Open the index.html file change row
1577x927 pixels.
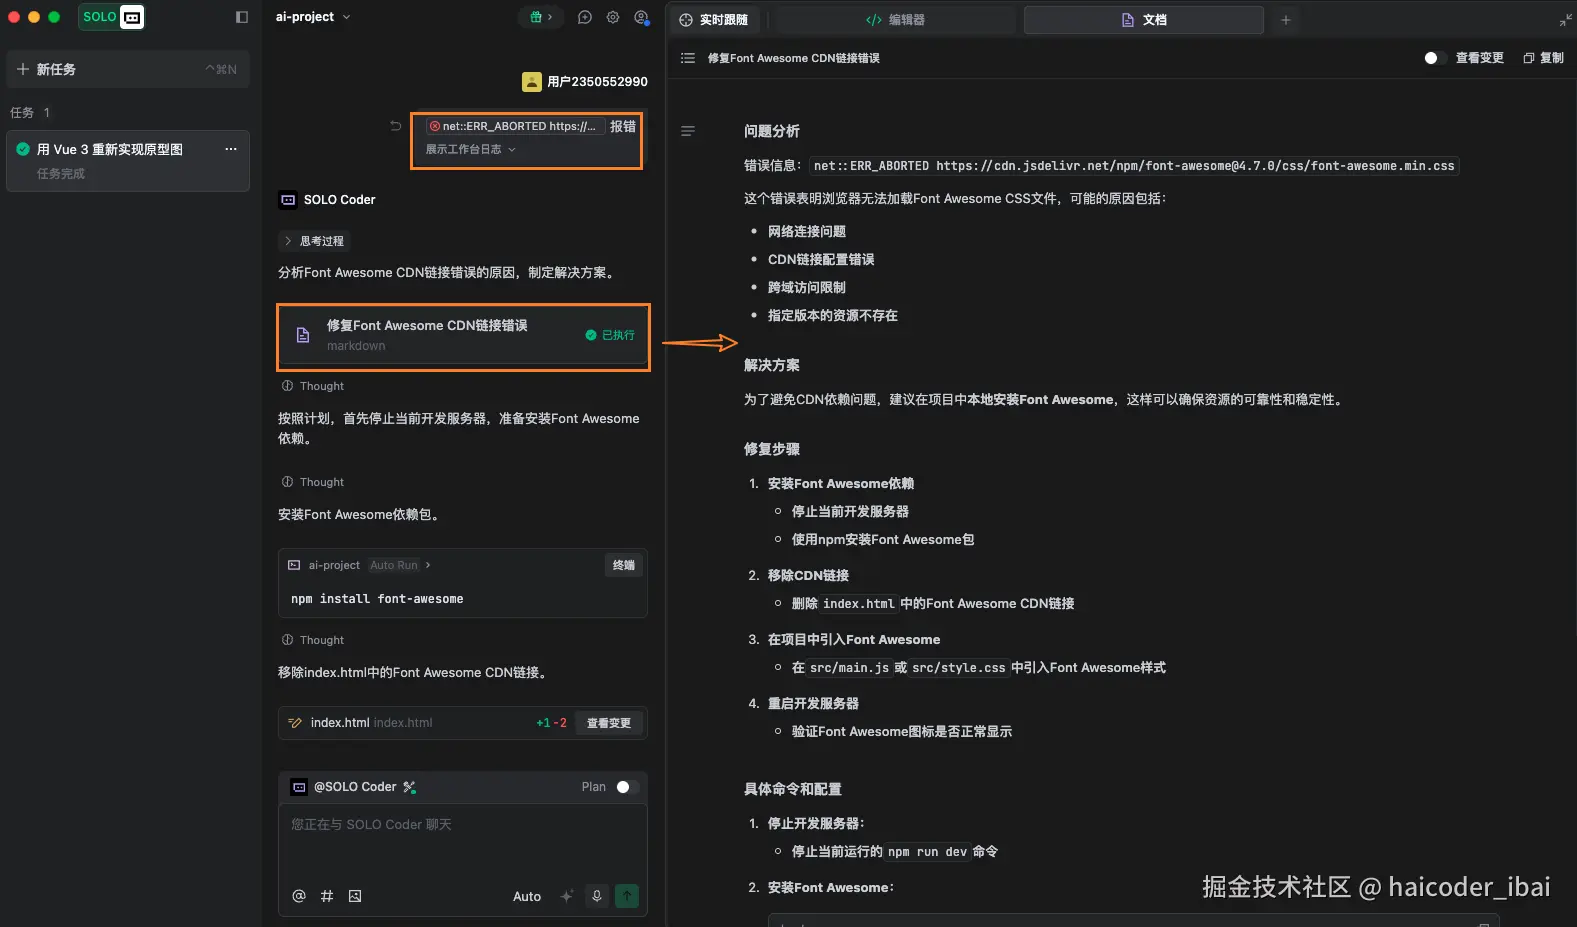[463, 723]
